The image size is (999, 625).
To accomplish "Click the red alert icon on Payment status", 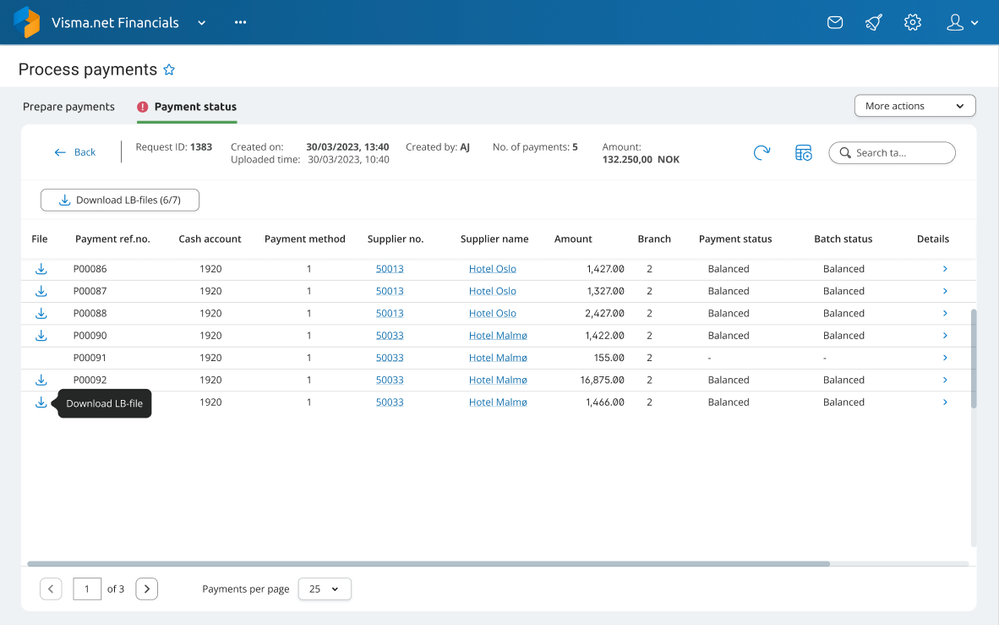I will pyautogui.click(x=143, y=107).
